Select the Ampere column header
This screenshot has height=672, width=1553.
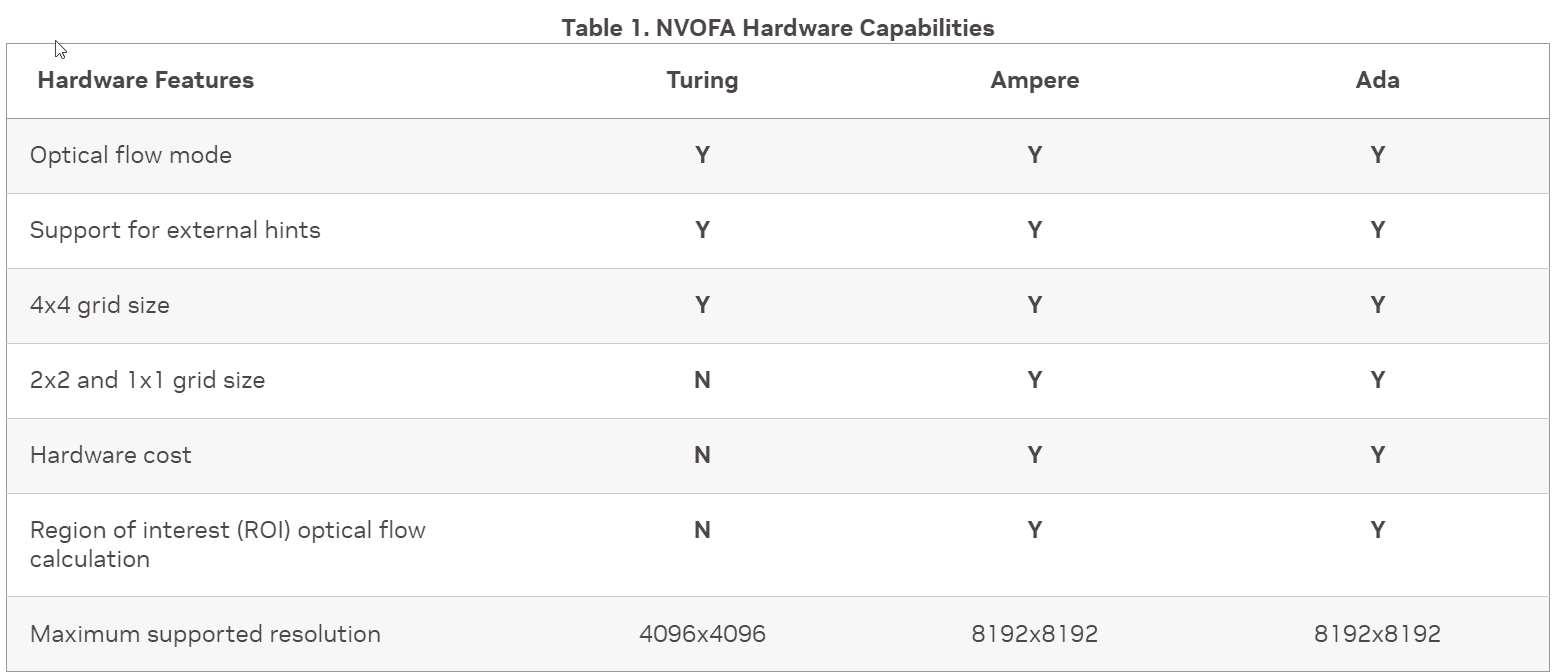coord(1034,80)
